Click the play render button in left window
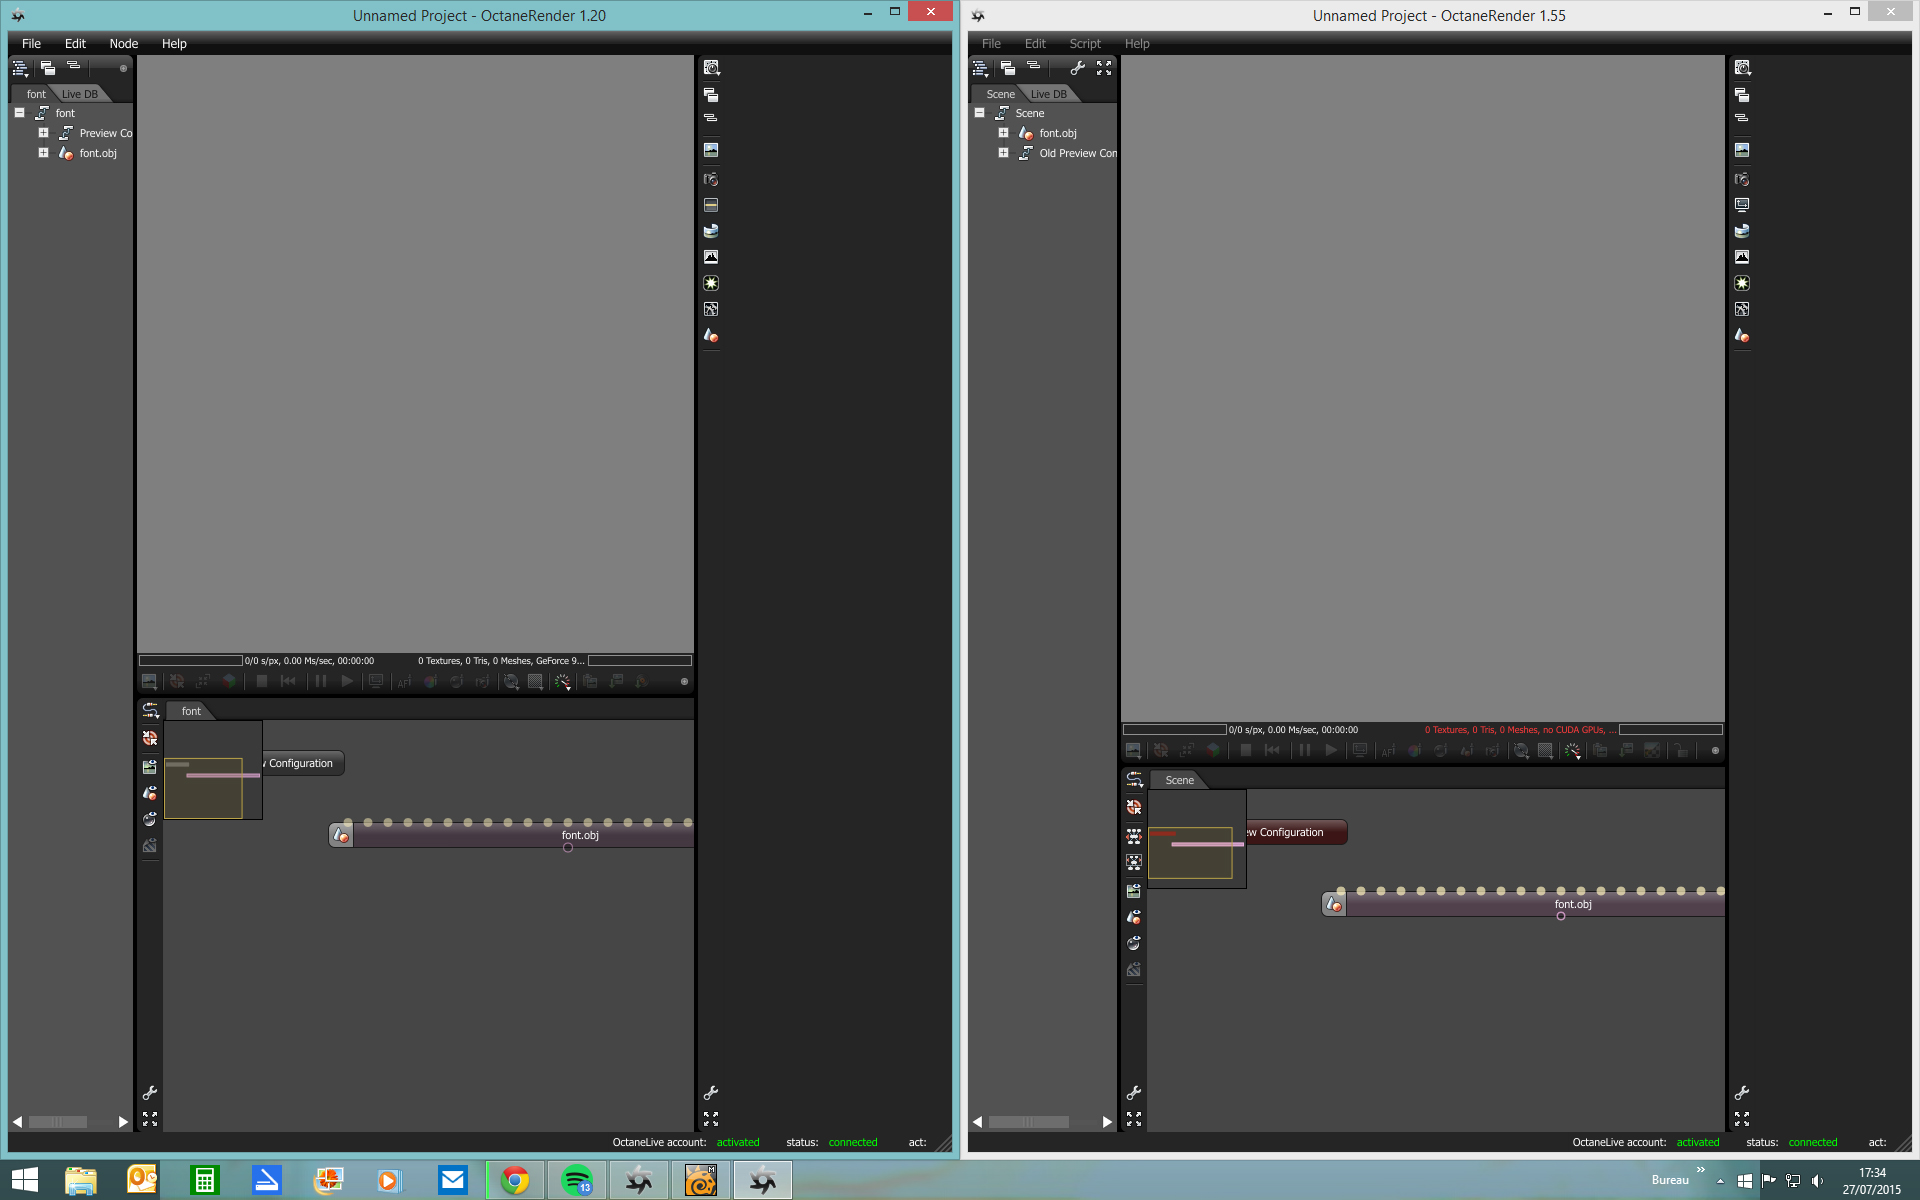The height and width of the screenshot is (1200, 1920). (x=347, y=681)
